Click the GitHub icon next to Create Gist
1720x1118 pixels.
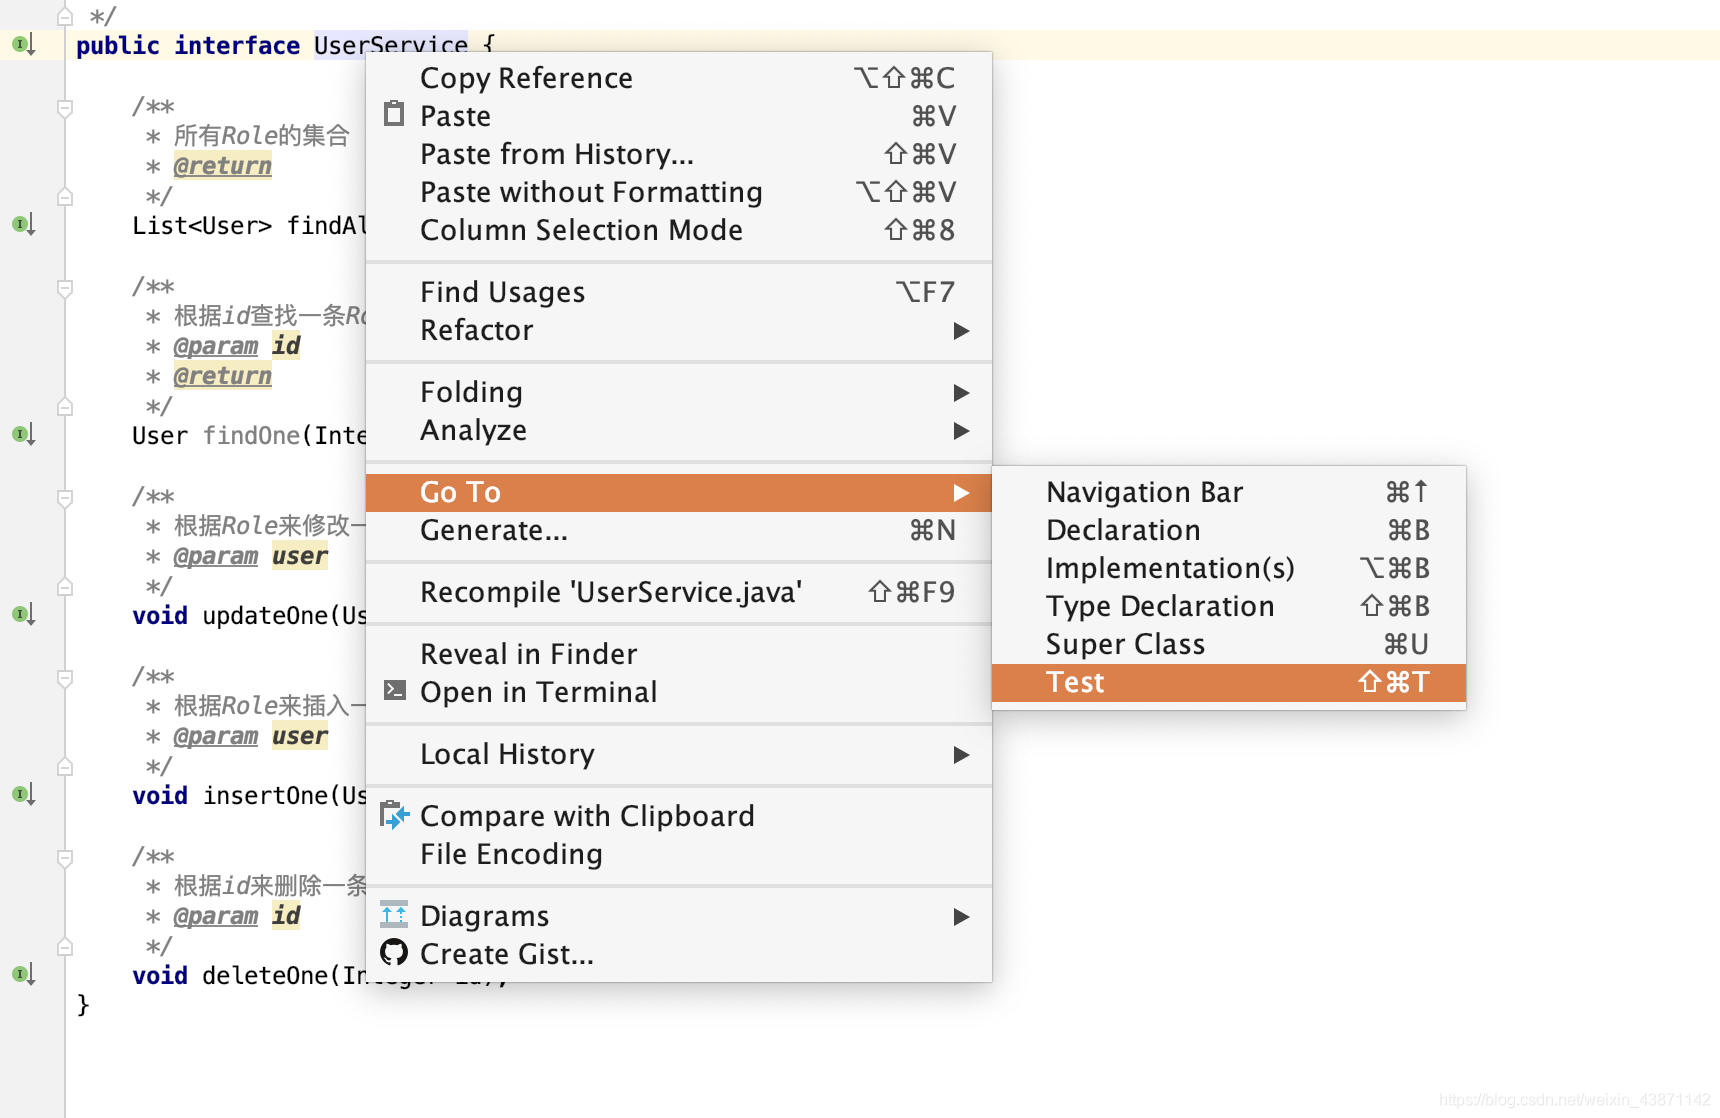tap(394, 953)
